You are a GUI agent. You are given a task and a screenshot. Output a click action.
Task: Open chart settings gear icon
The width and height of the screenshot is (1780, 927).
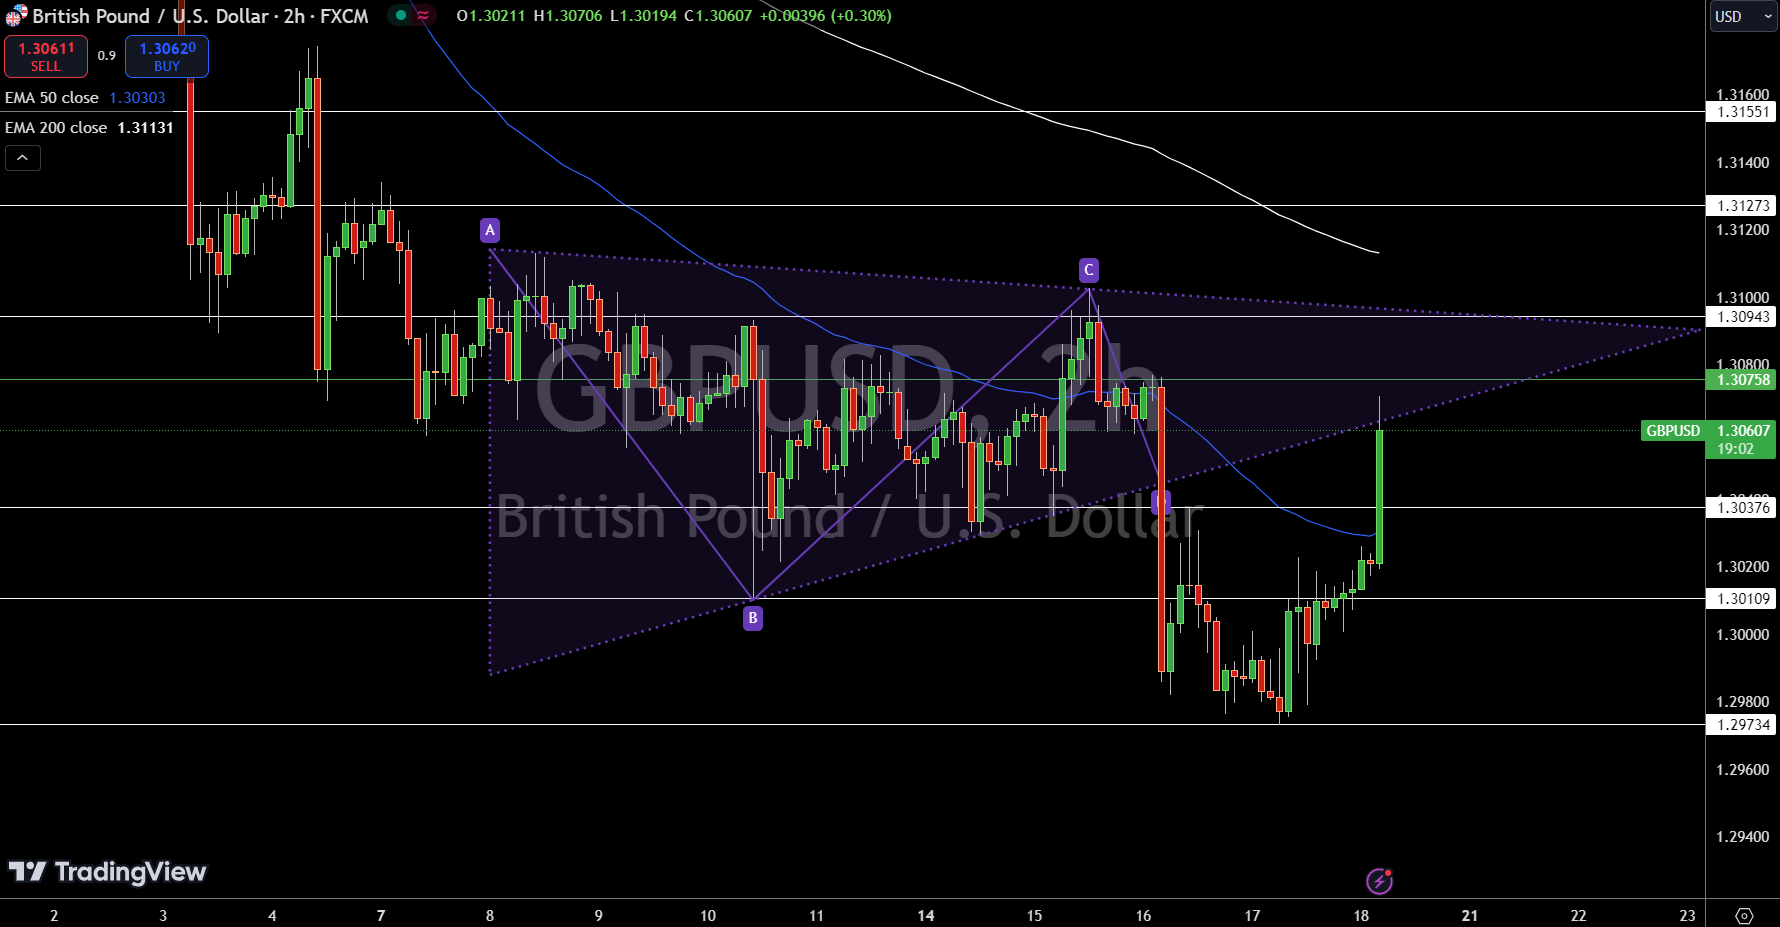pos(1744,915)
